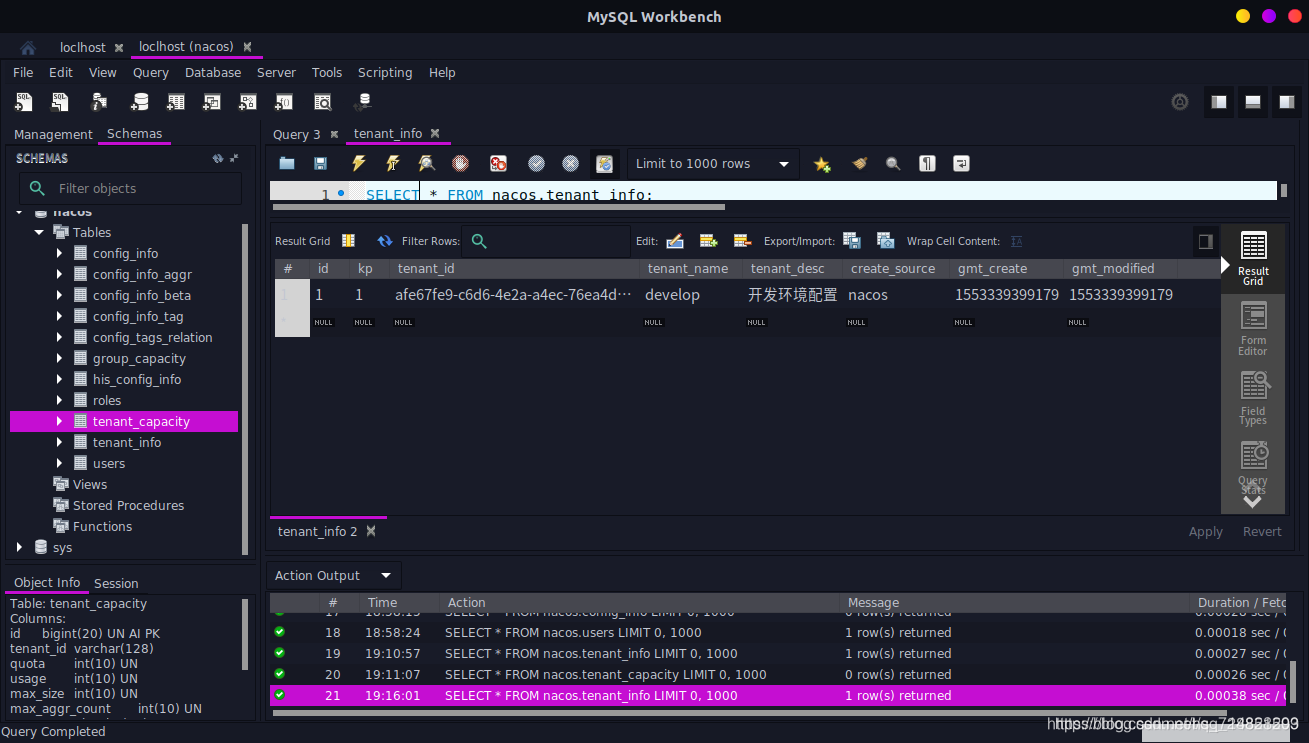Toggle left sidebar panel visibility
Image resolution: width=1309 pixels, height=743 pixels.
1218,102
